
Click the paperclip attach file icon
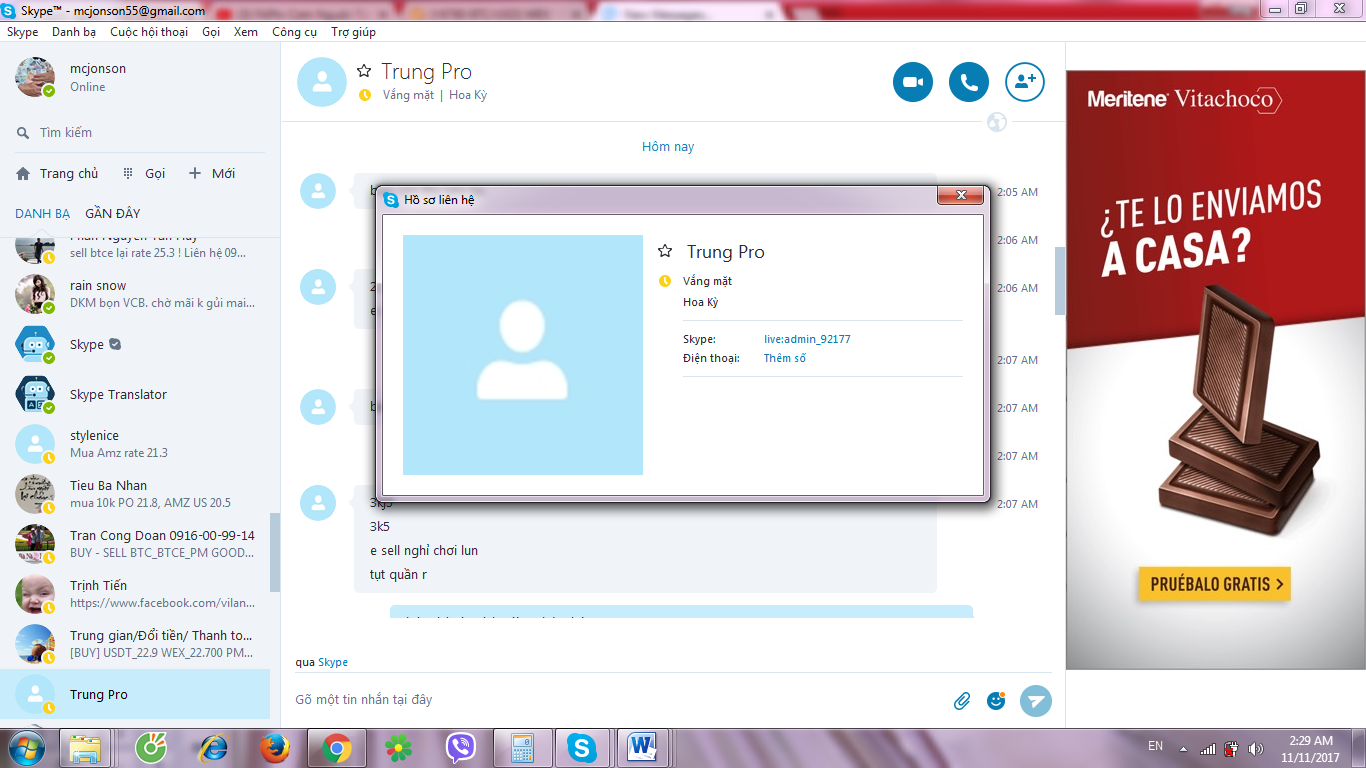[x=961, y=701]
